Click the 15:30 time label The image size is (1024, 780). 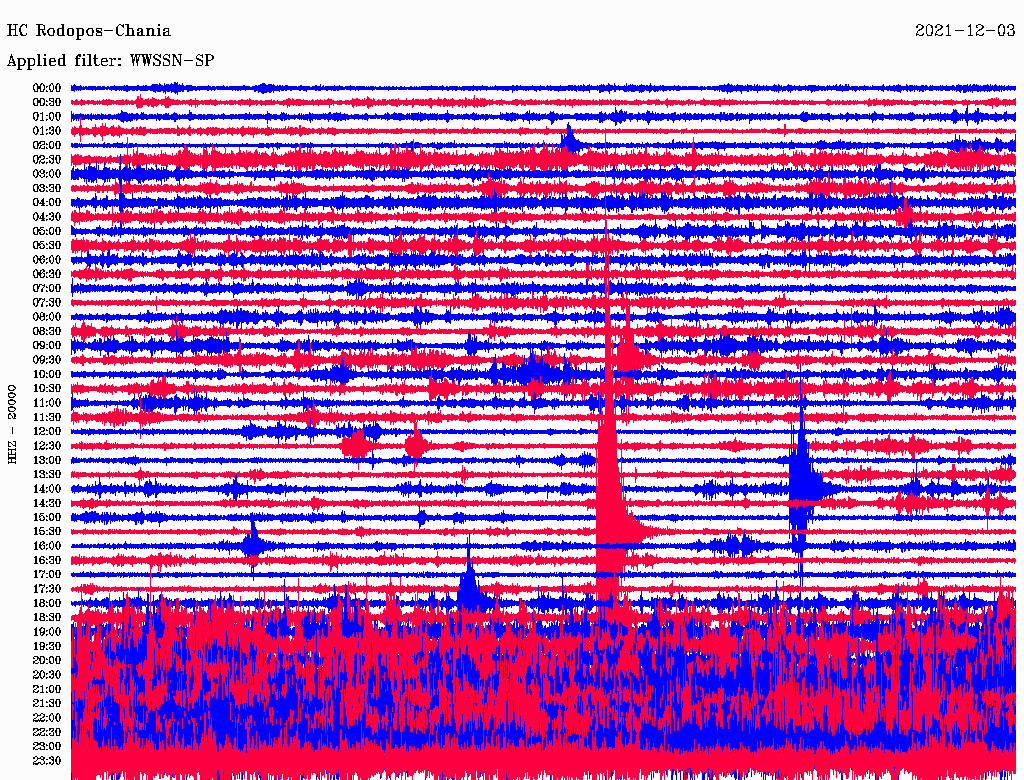(47, 531)
